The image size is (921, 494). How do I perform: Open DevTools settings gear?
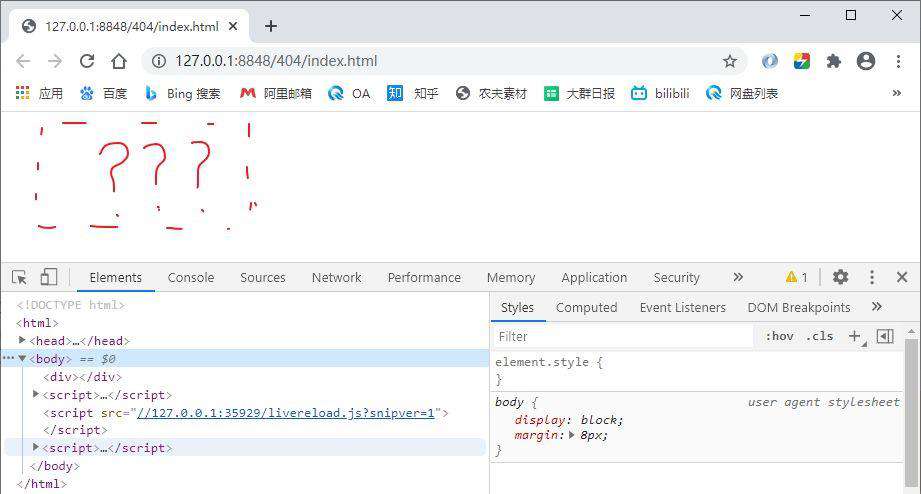[x=841, y=277]
